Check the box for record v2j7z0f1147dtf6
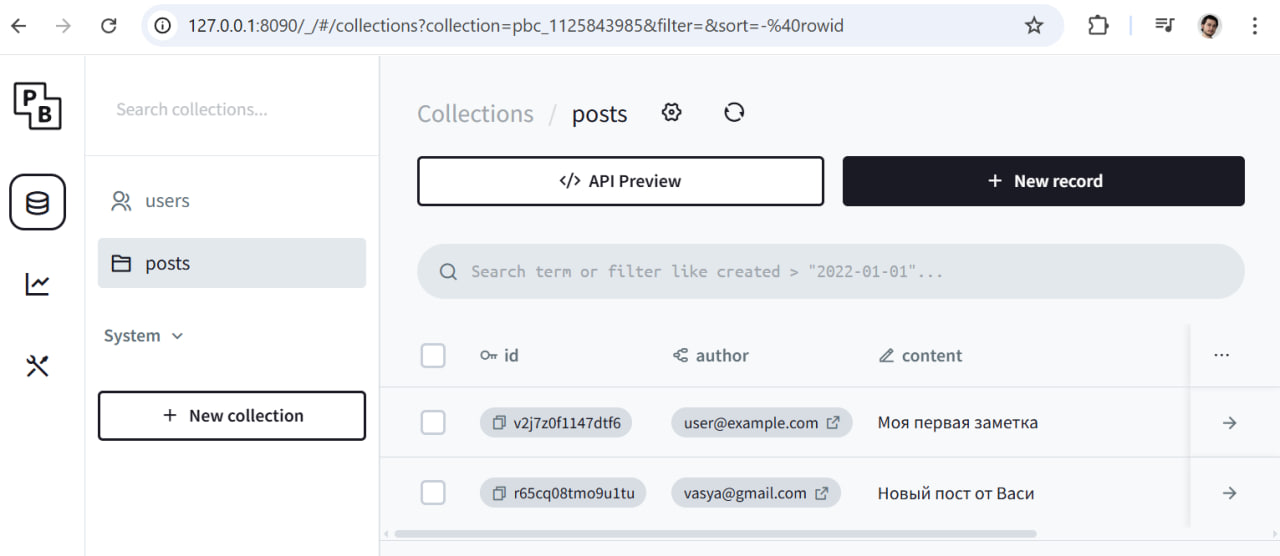 pos(433,423)
